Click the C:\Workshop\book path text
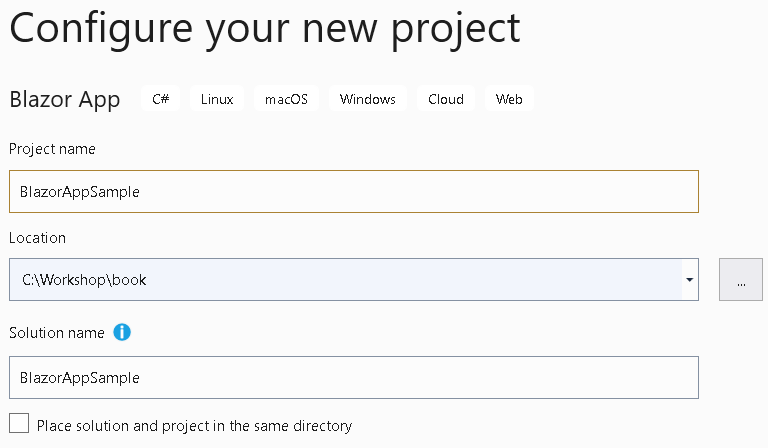The image size is (768, 448). tap(84, 280)
